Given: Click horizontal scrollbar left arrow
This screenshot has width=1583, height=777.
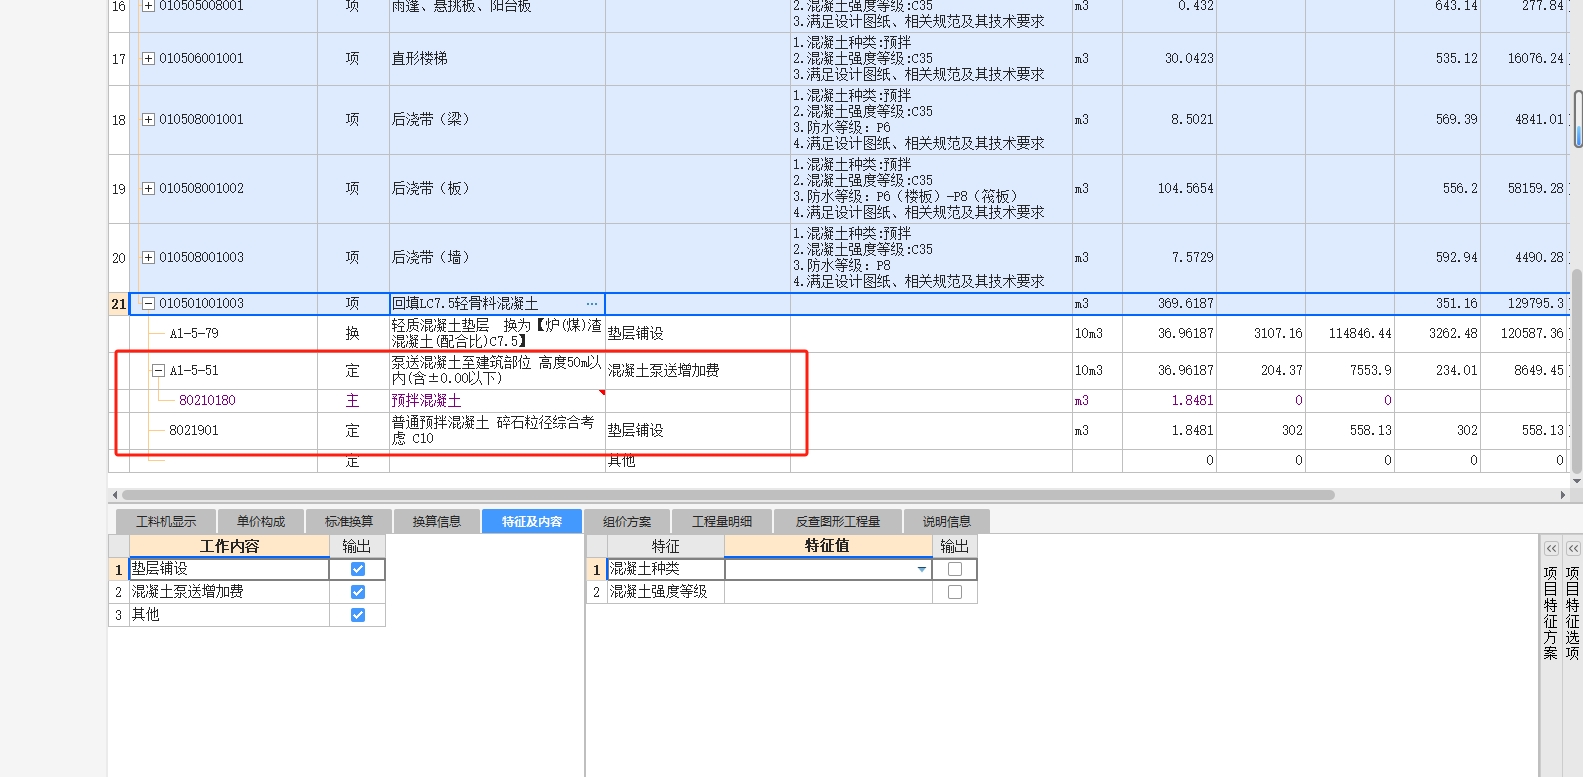Looking at the screenshot, I should click(115, 495).
